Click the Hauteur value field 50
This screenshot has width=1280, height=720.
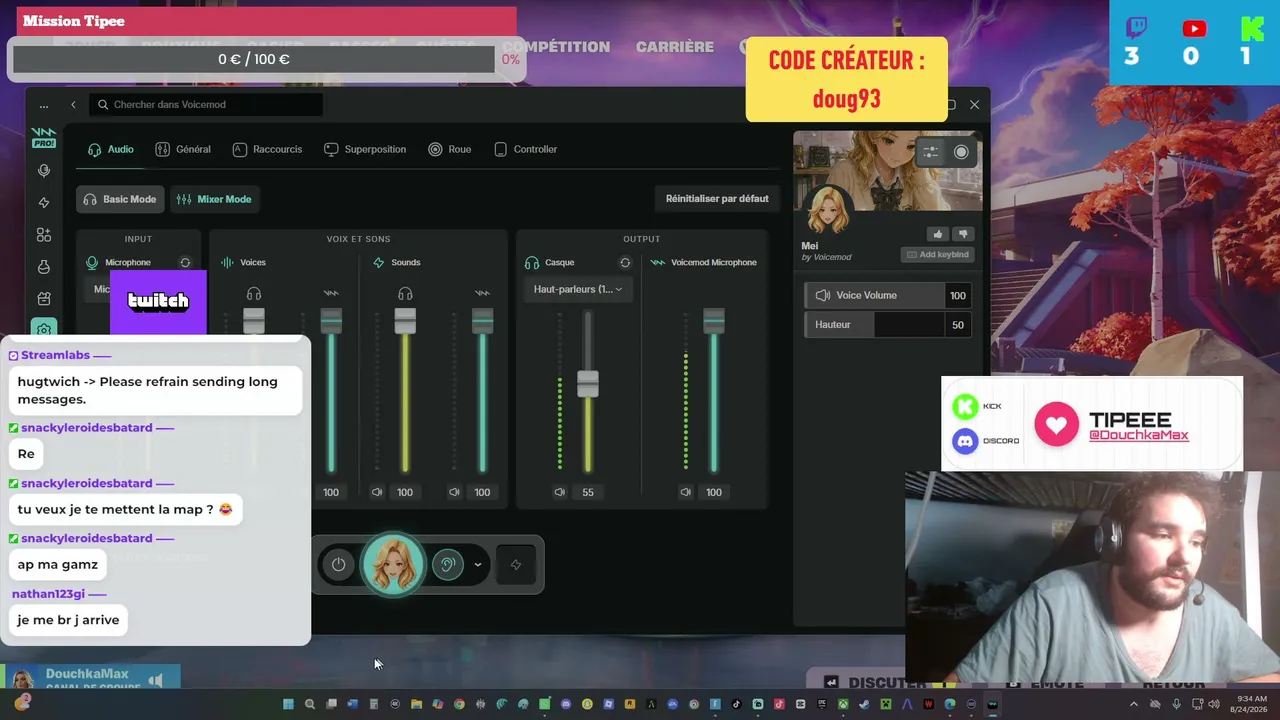(x=958, y=324)
